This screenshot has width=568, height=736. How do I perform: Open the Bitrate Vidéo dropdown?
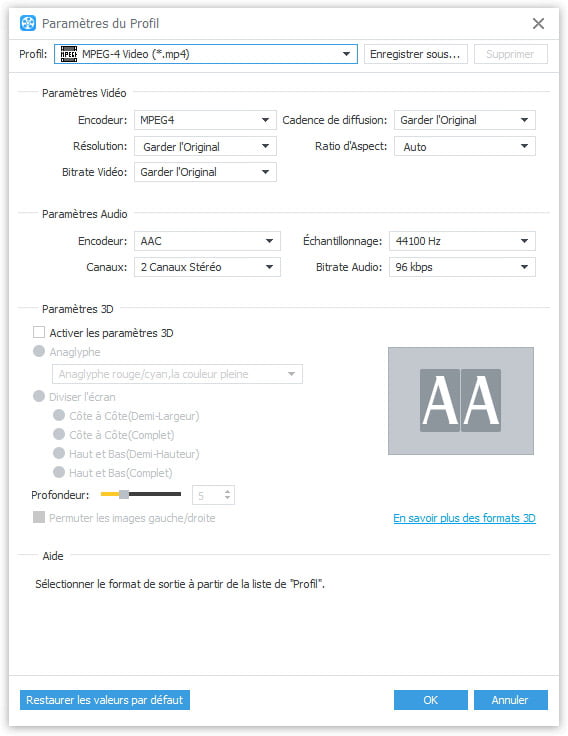pos(205,172)
